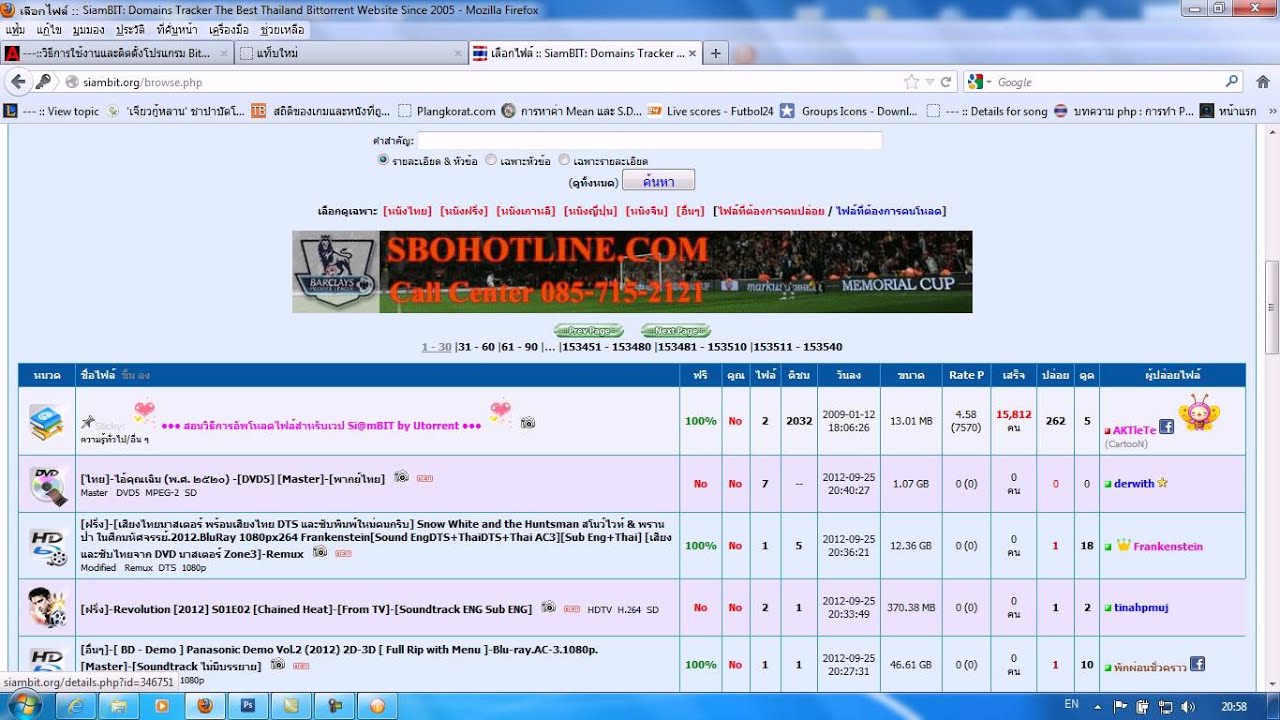
Task: Close the แท็บใหม่ tab
Action: (x=458, y=53)
